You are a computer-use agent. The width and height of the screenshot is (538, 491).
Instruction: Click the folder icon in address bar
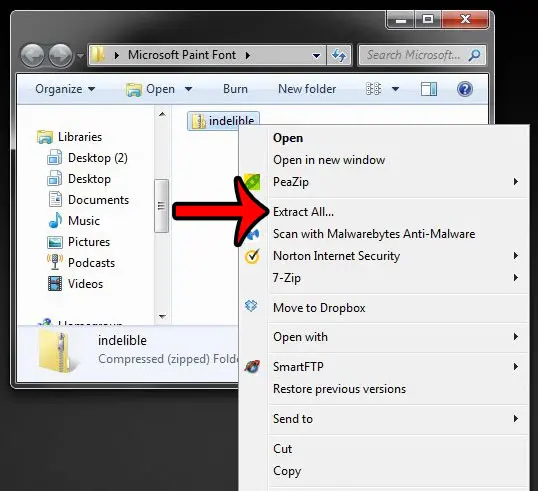click(x=98, y=55)
